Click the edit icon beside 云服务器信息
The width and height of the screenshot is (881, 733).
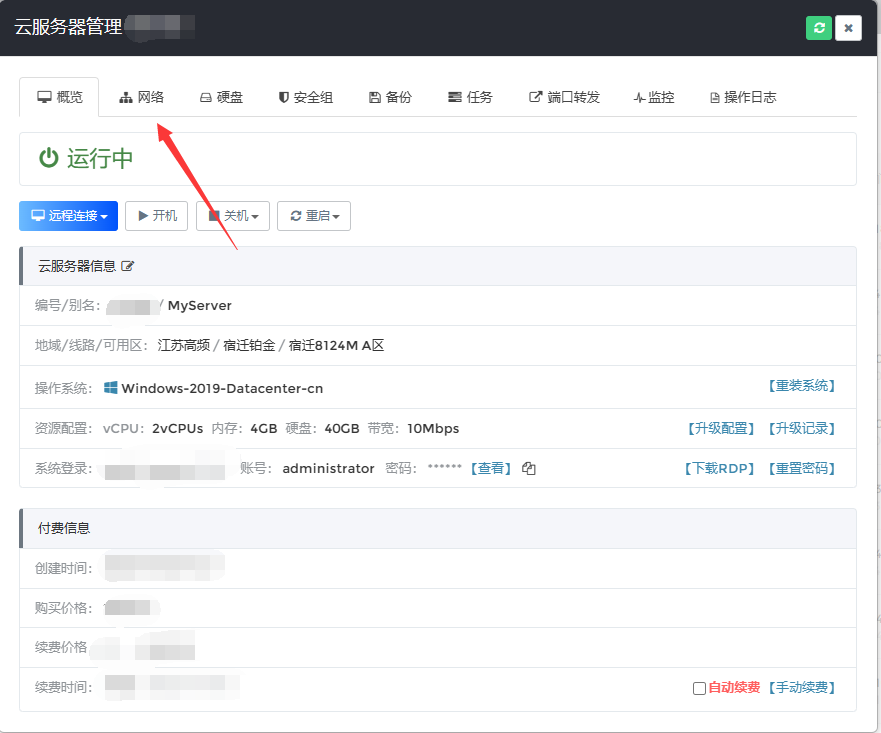128,266
